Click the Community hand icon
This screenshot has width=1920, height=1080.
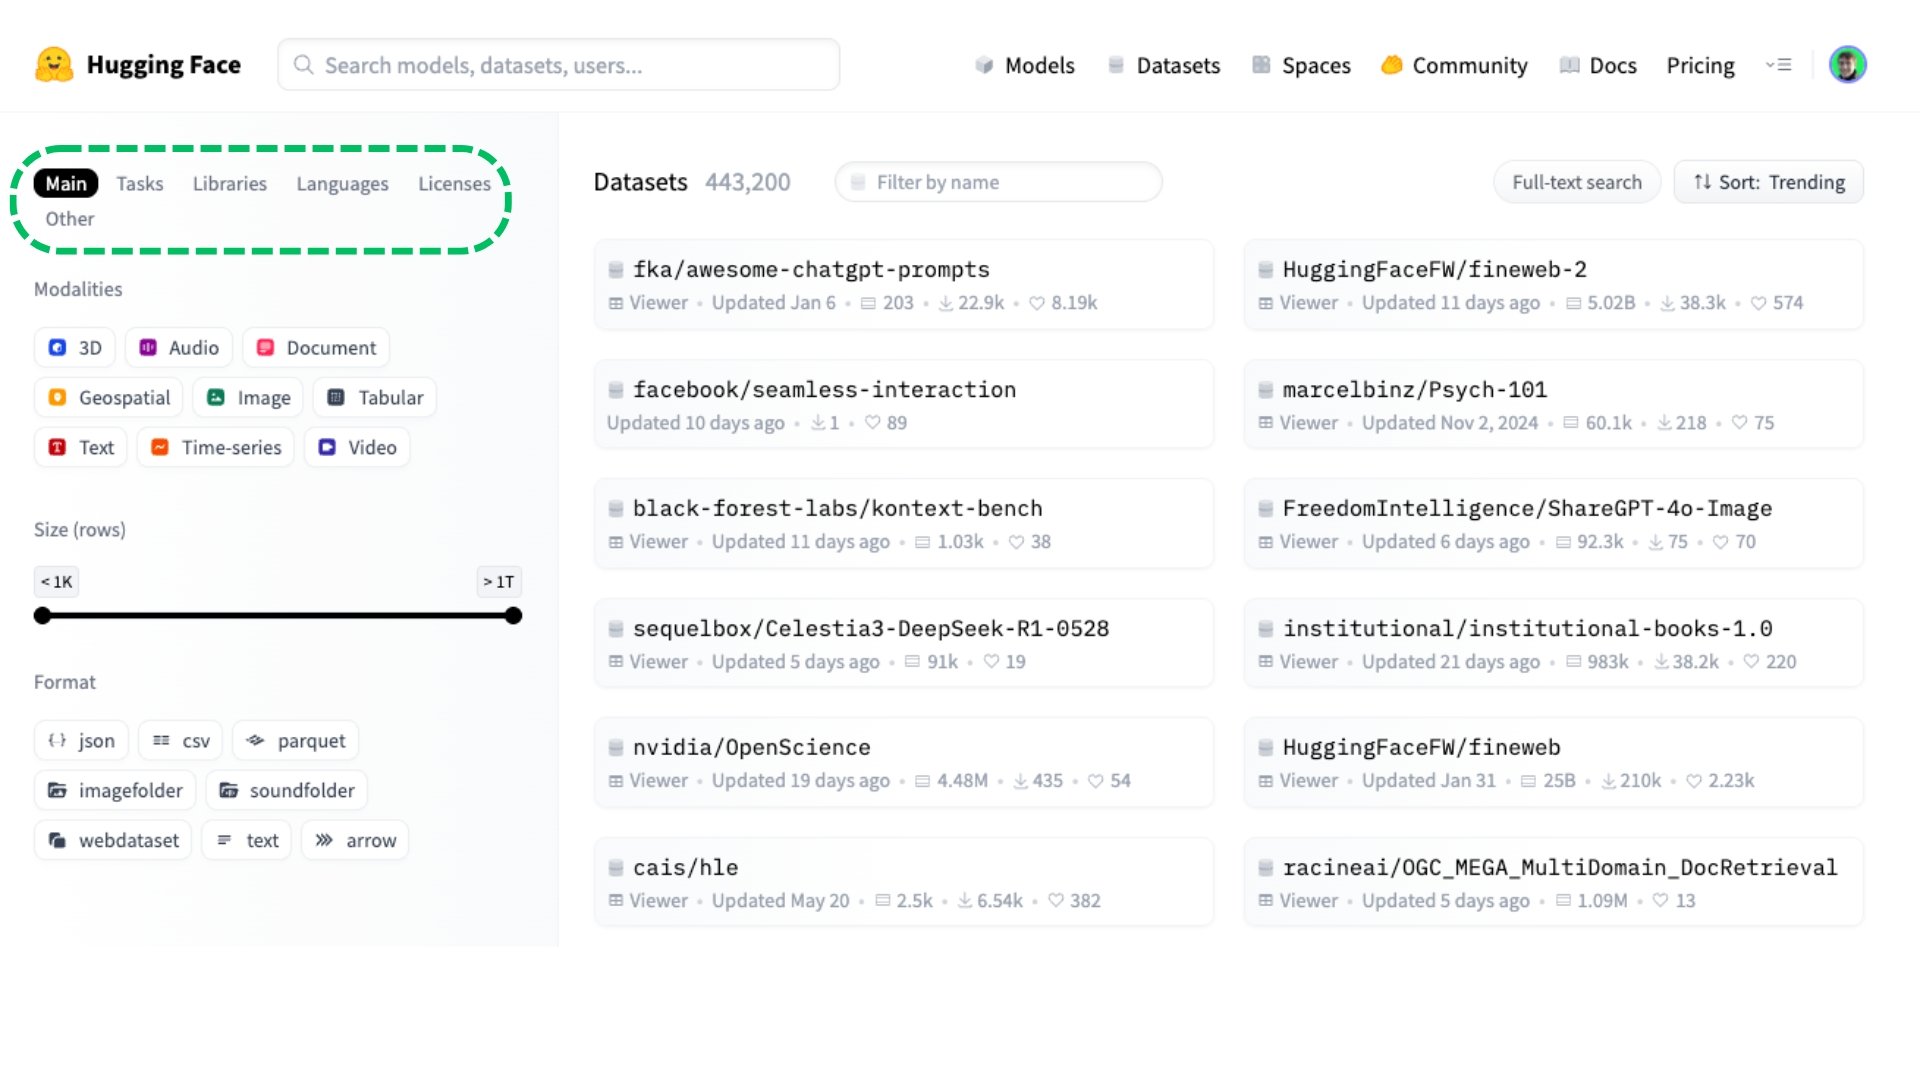[x=1391, y=65]
